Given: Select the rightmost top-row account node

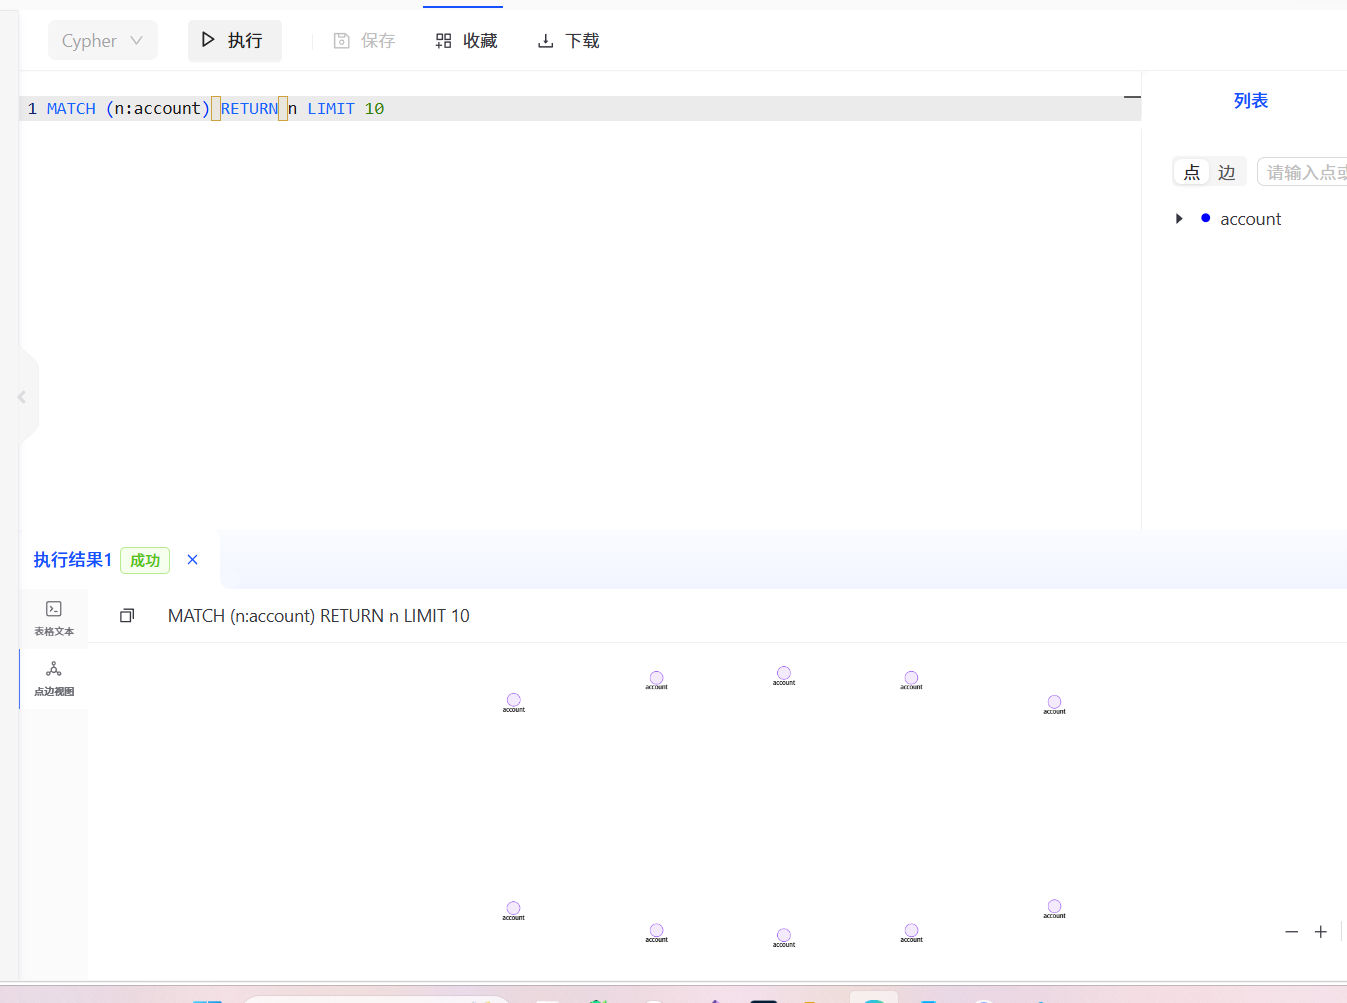Looking at the screenshot, I should (1054, 702).
